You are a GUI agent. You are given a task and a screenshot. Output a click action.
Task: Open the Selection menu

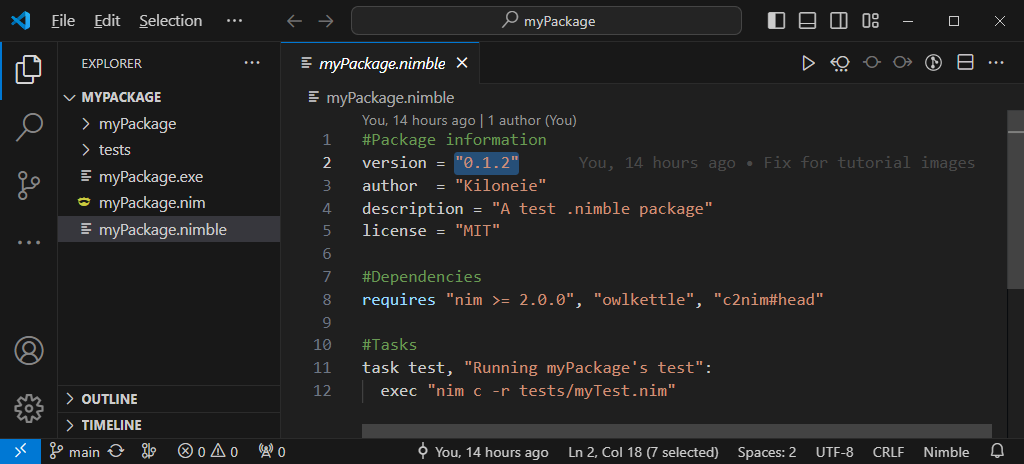[170, 21]
